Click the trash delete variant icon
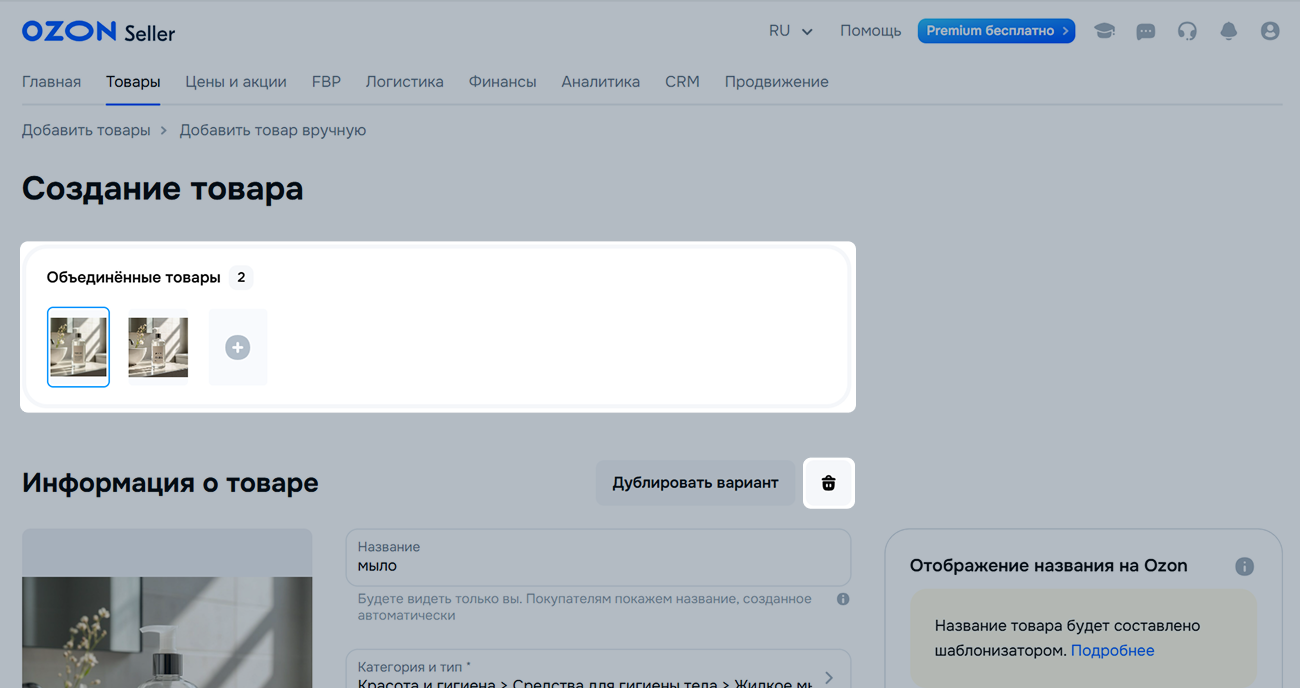Image resolution: width=1300 pixels, height=688 pixels. (828, 483)
